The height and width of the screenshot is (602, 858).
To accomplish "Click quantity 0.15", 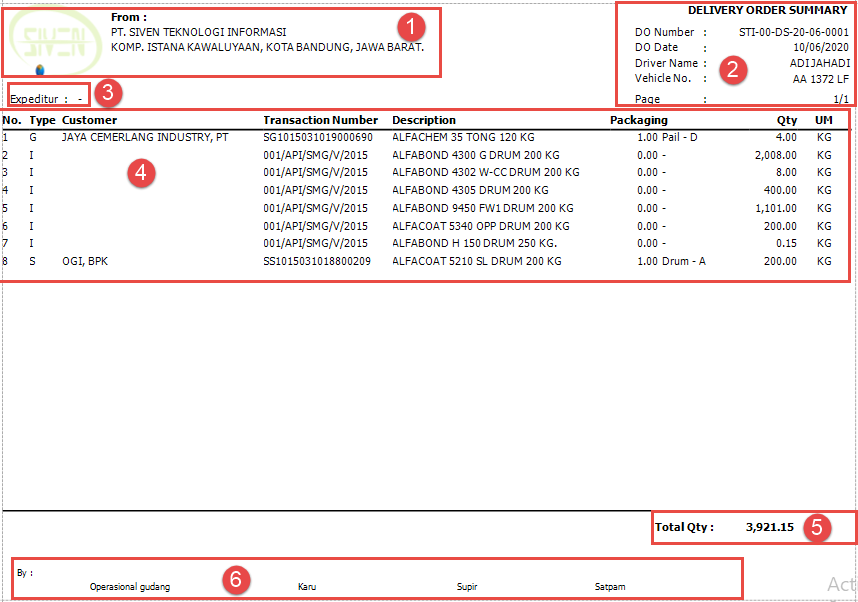I will pos(786,243).
